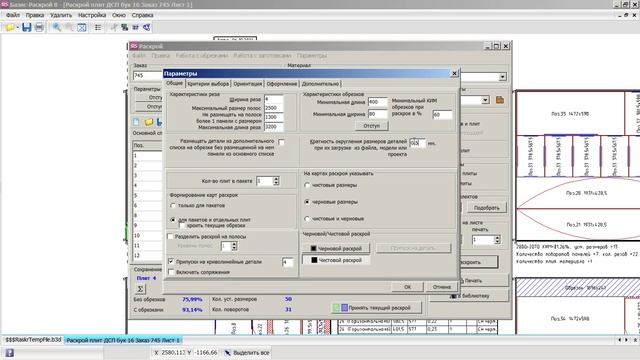Viewport: 640px width, 360px height.
Task: Select the crossed-tools toolbar icon
Action: coord(114,27)
